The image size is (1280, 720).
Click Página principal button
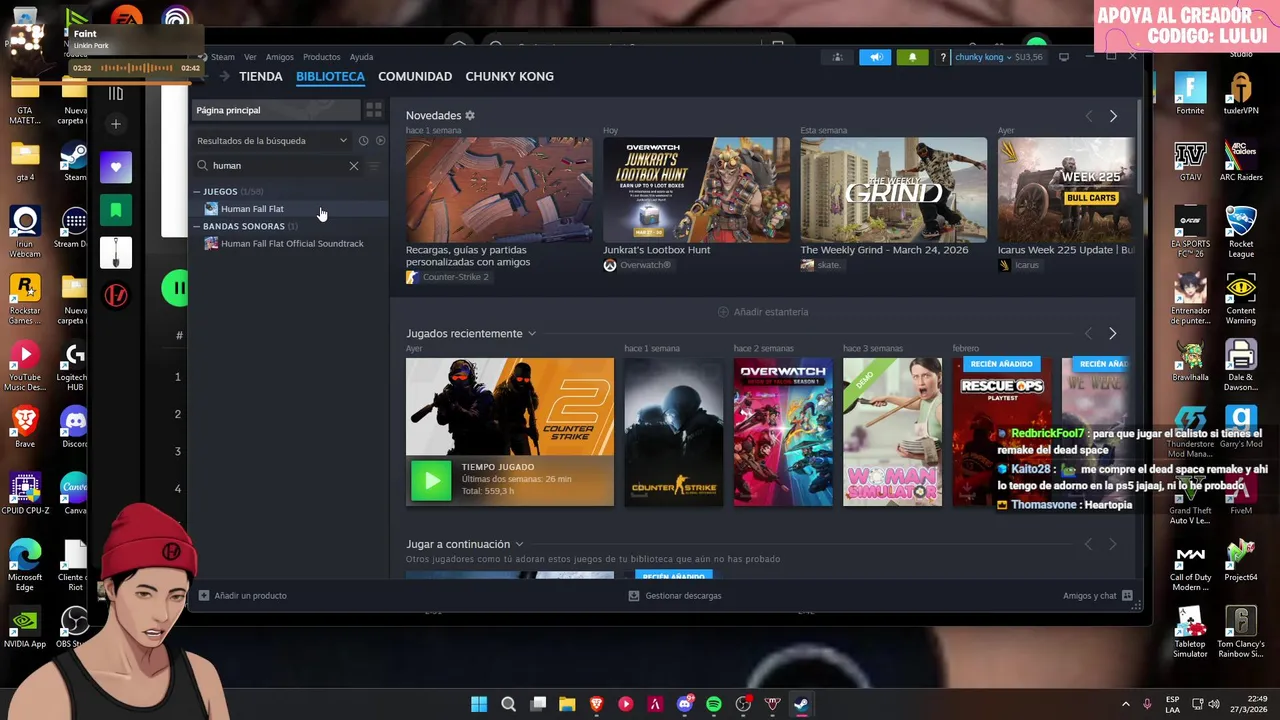pyautogui.click(x=275, y=110)
